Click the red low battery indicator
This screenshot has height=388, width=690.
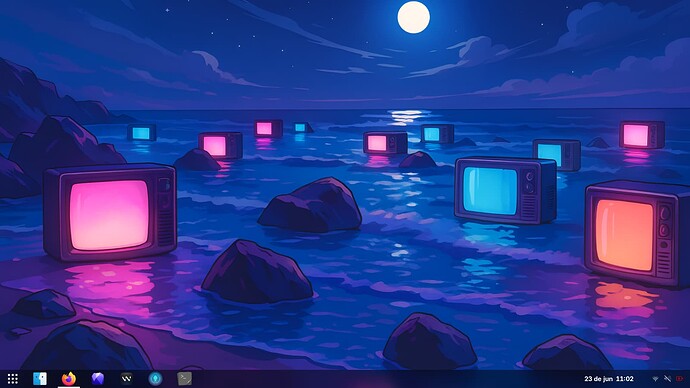pyautogui.click(x=680, y=379)
